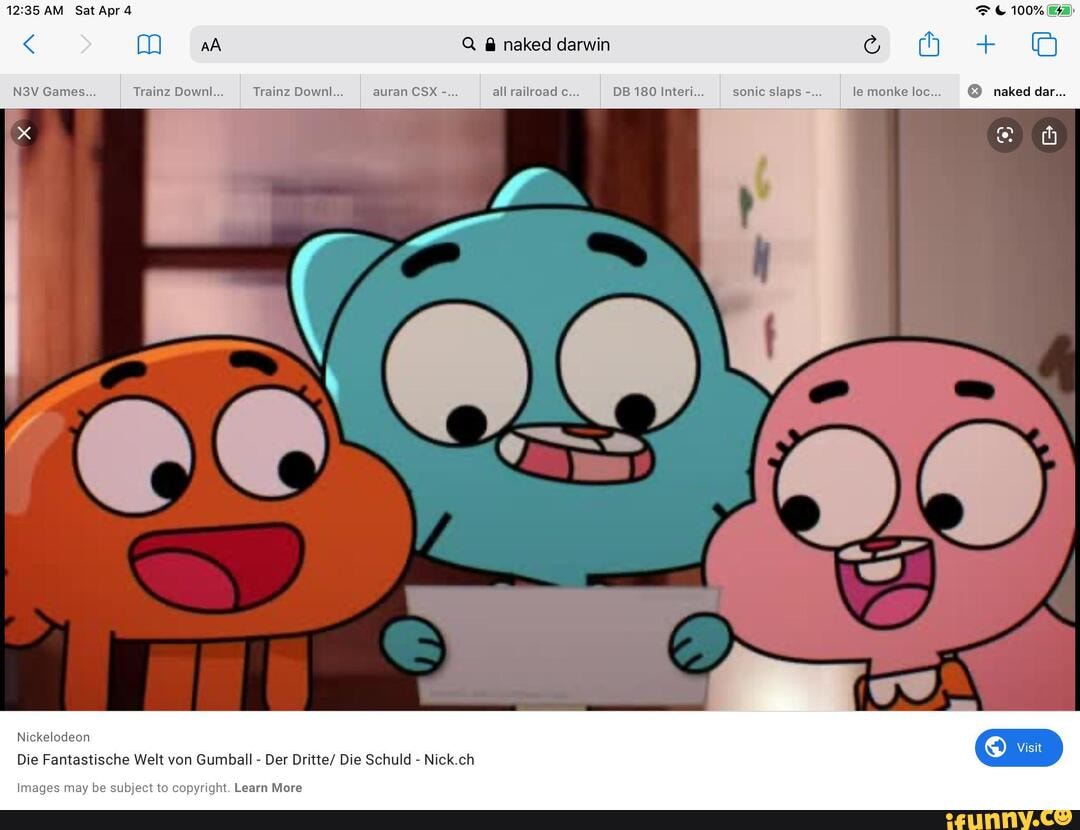Open the Gumball image title link
Image resolution: width=1080 pixels, height=830 pixels.
tap(245, 760)
